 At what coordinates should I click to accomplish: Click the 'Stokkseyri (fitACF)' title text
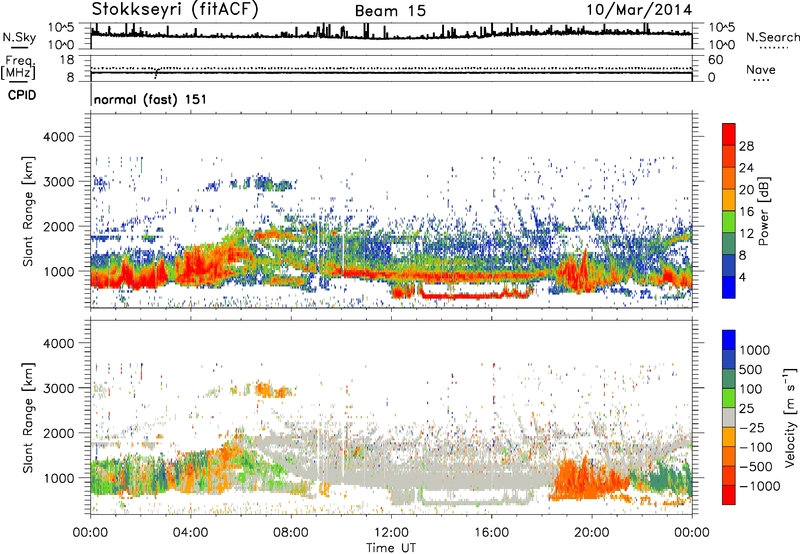(175, 9)
